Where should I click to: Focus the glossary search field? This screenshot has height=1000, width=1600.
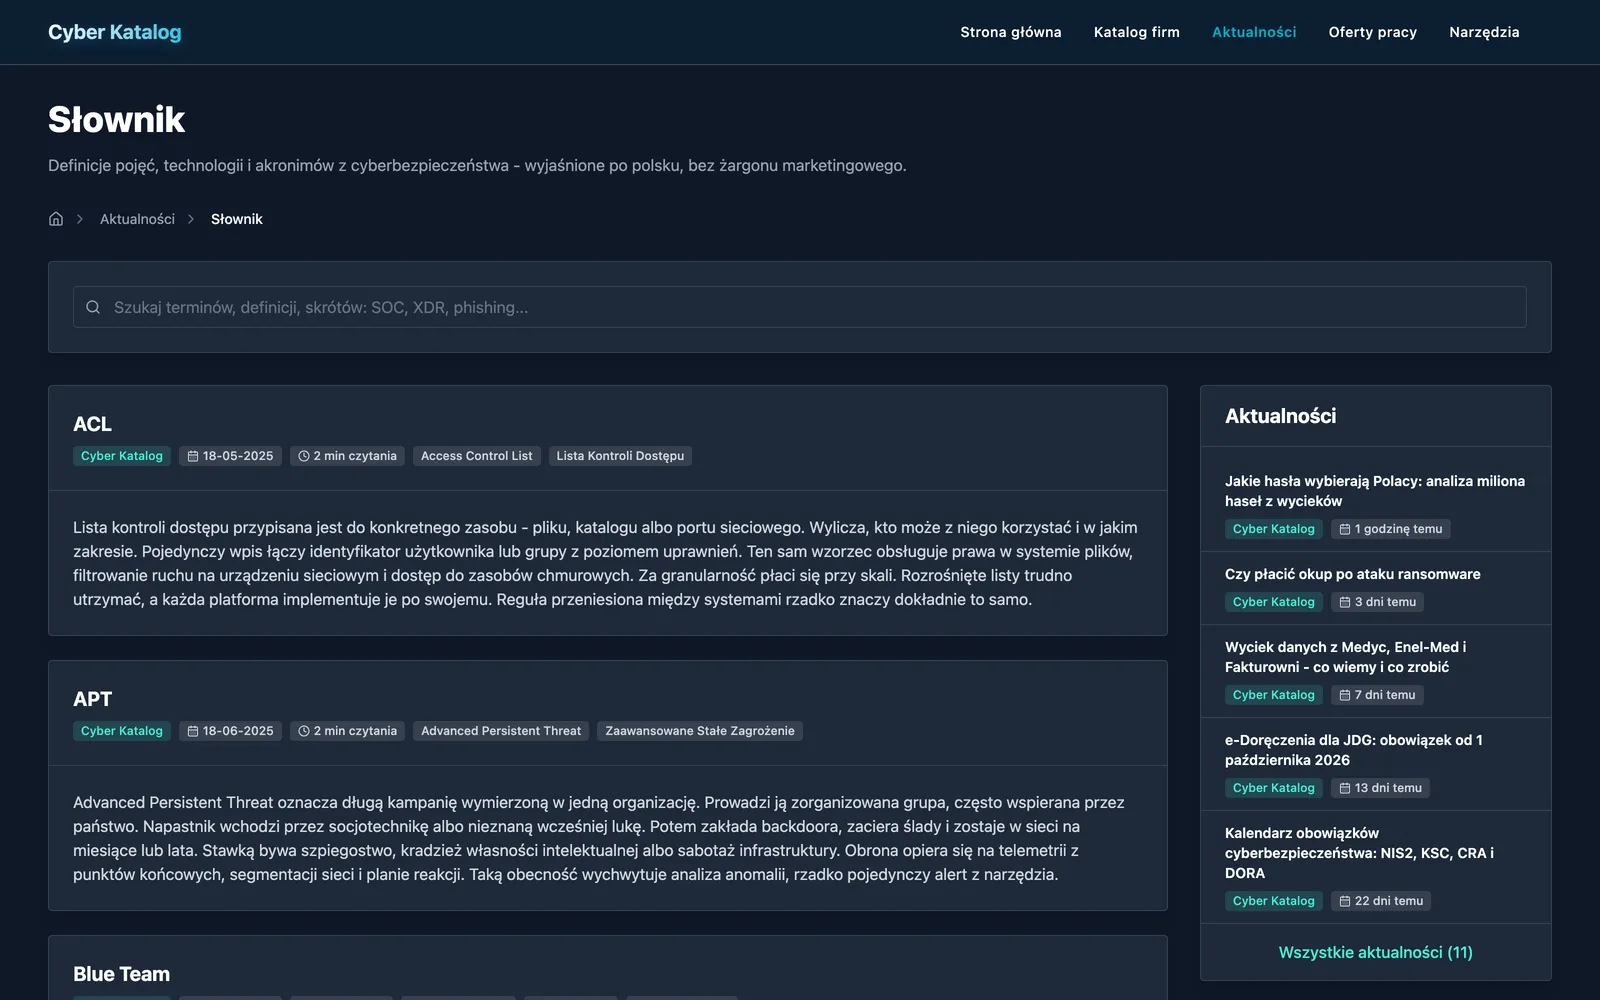(x=800, y=307)
